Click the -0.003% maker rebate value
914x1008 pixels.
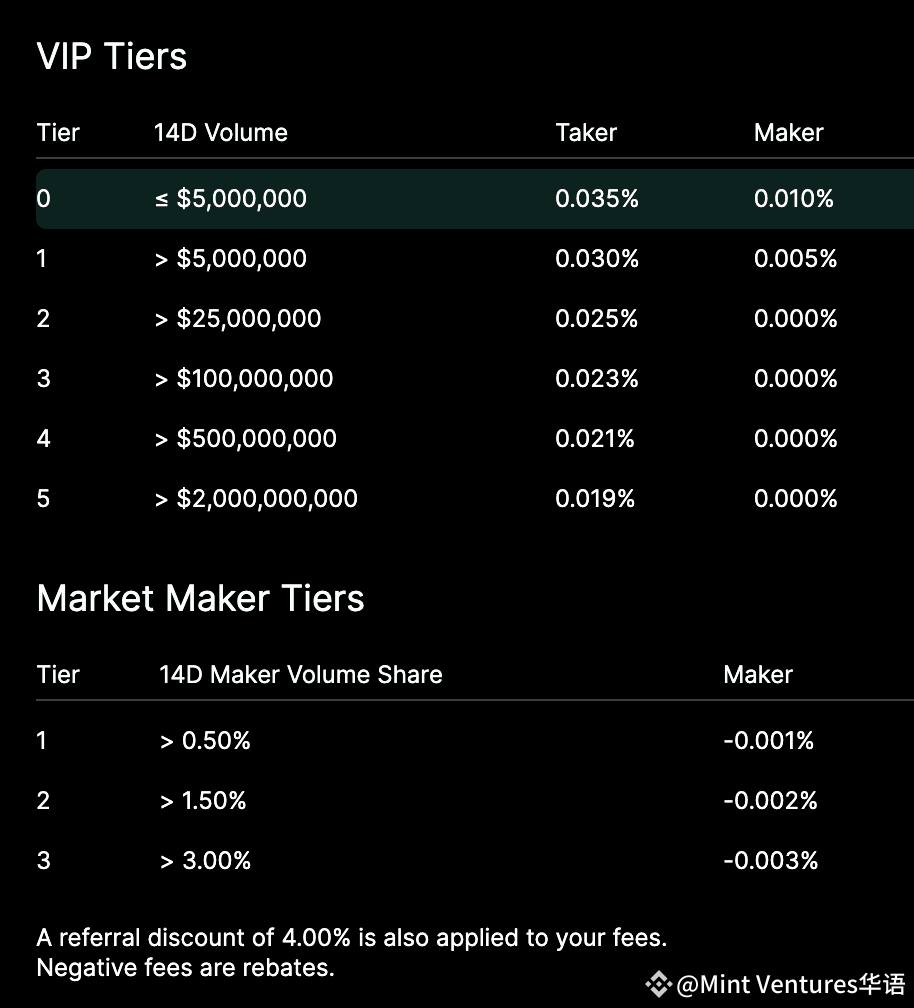[771, 861]
